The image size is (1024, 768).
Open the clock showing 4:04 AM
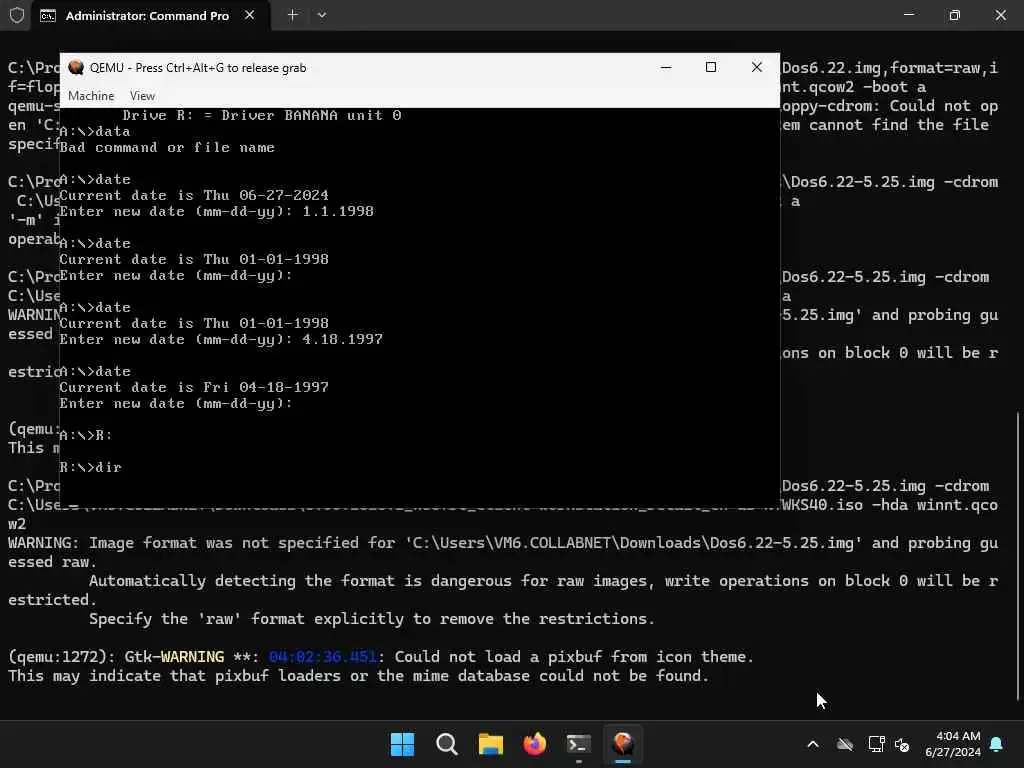[953, 744]
